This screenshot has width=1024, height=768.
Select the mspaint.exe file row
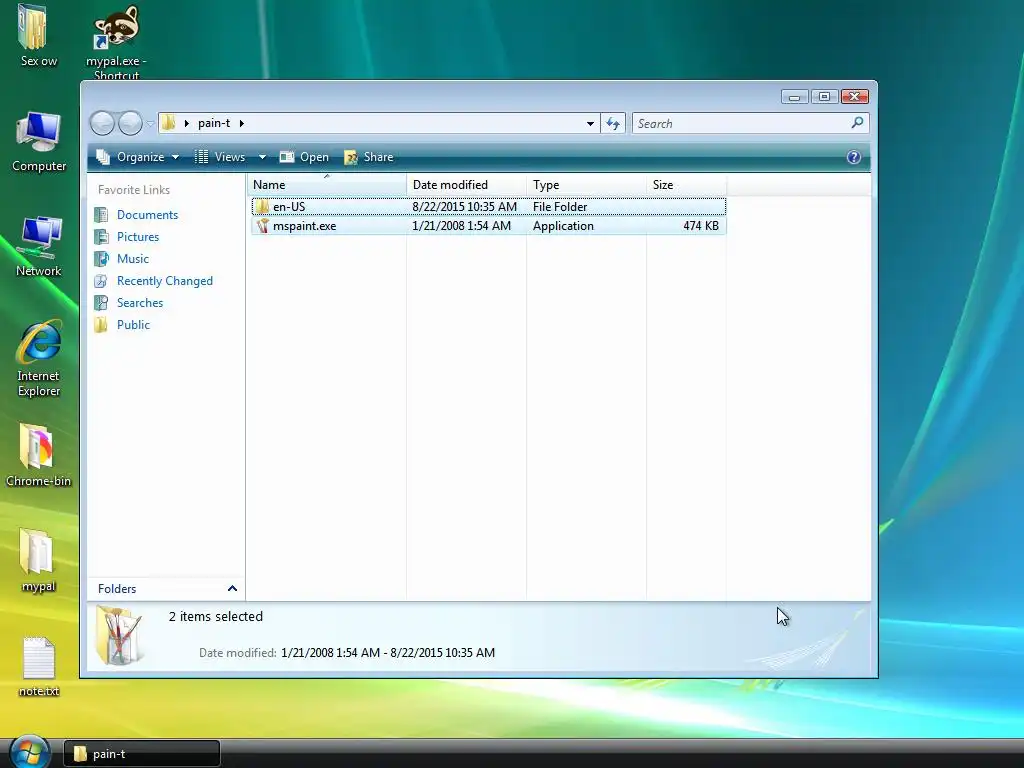[x=488, y=226]
